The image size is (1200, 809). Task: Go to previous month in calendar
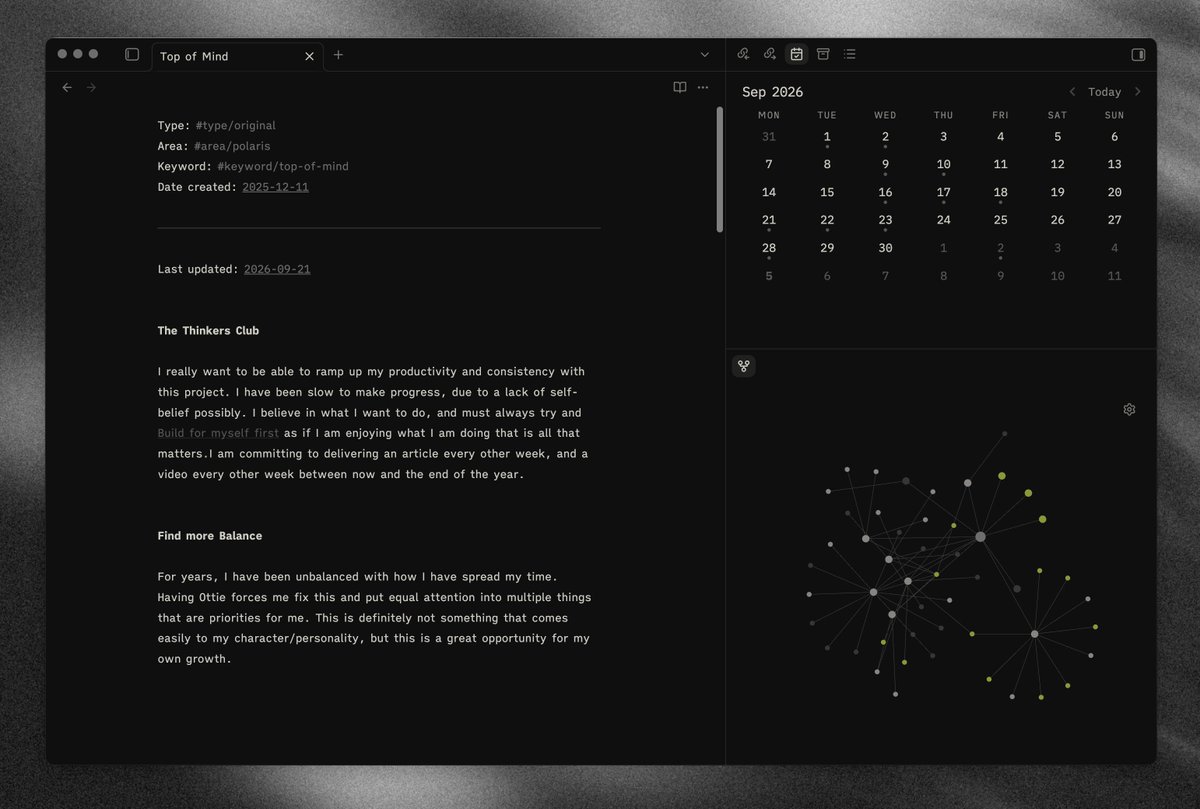1073,92
